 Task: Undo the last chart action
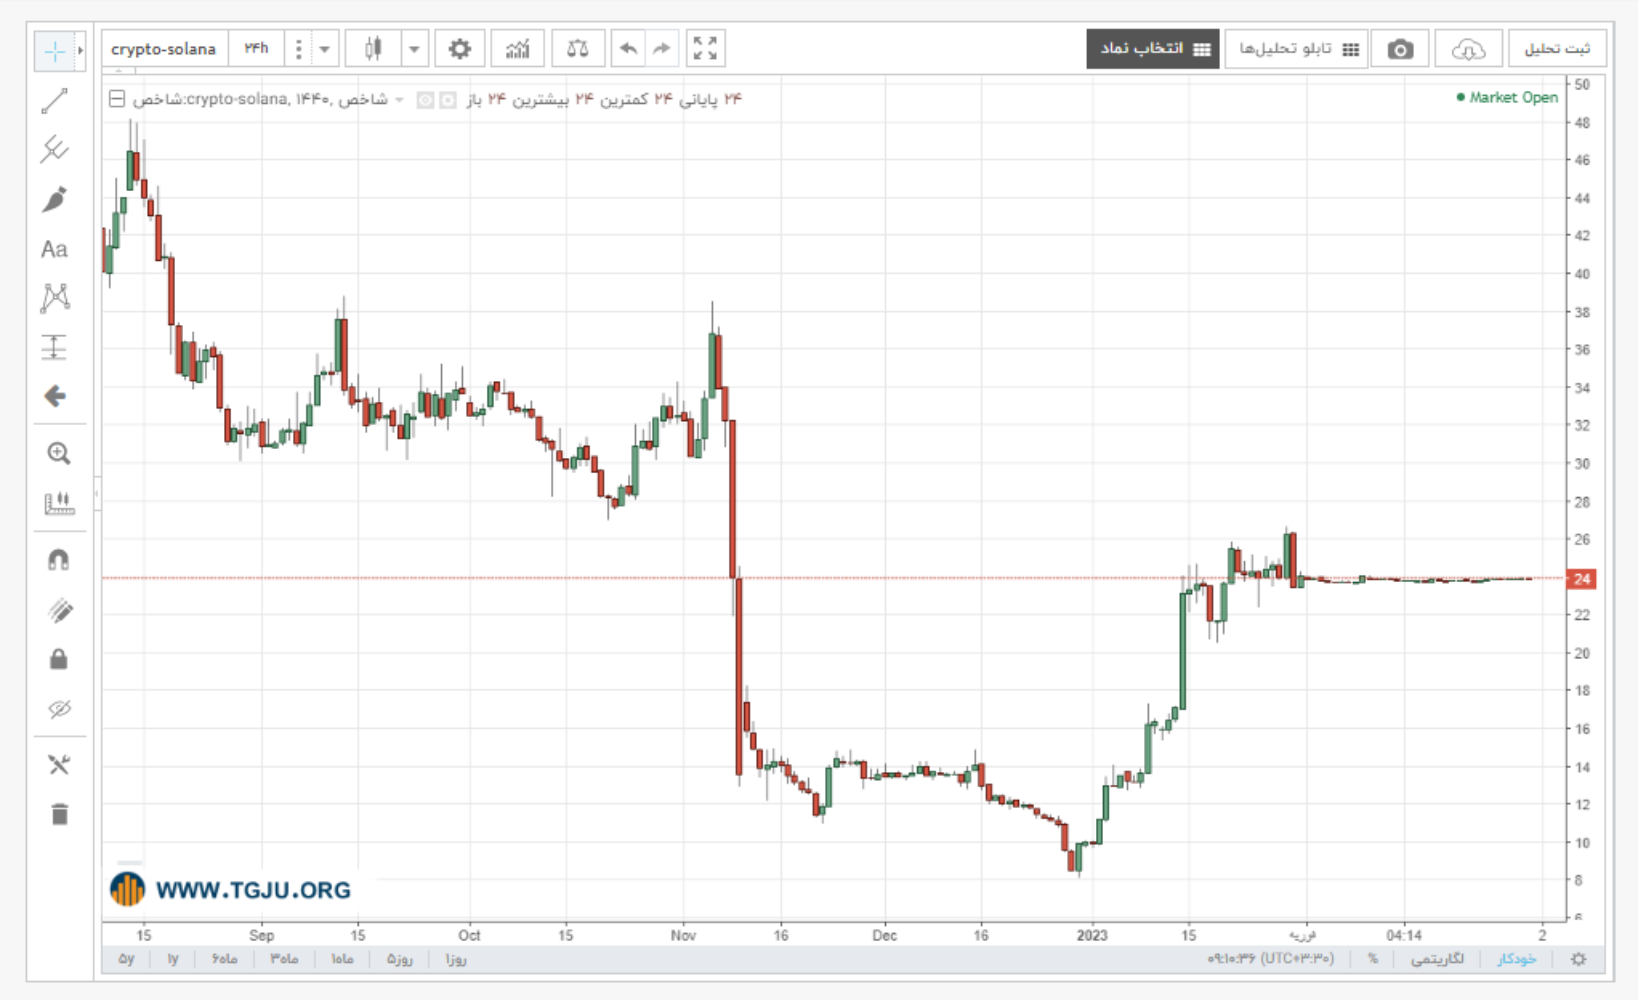pyautogui.click(x=628, y=49)
